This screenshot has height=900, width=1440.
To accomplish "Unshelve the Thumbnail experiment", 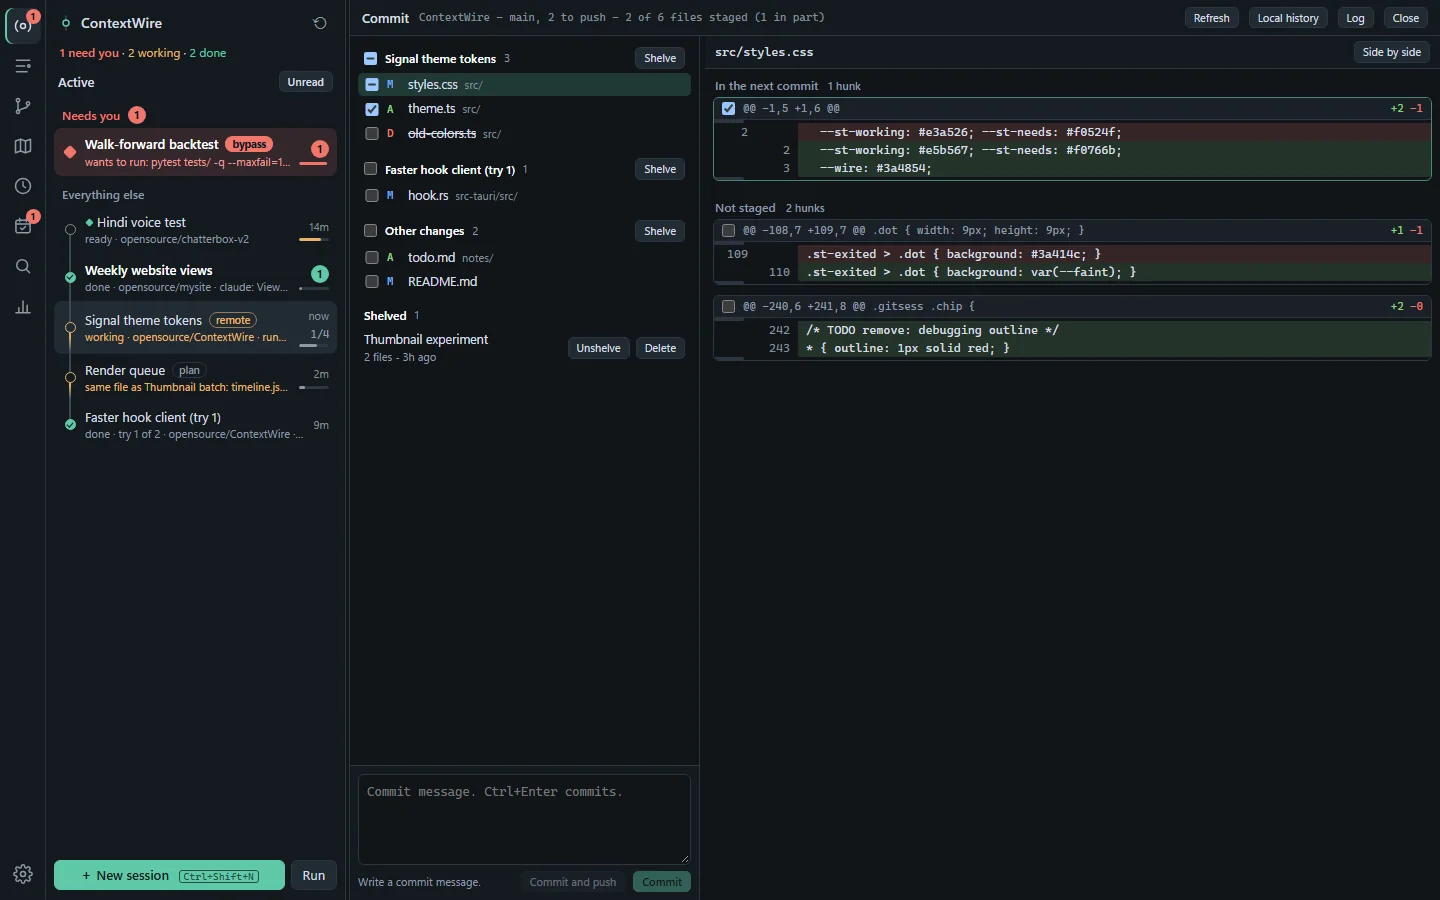I will (x=599, y=348).
